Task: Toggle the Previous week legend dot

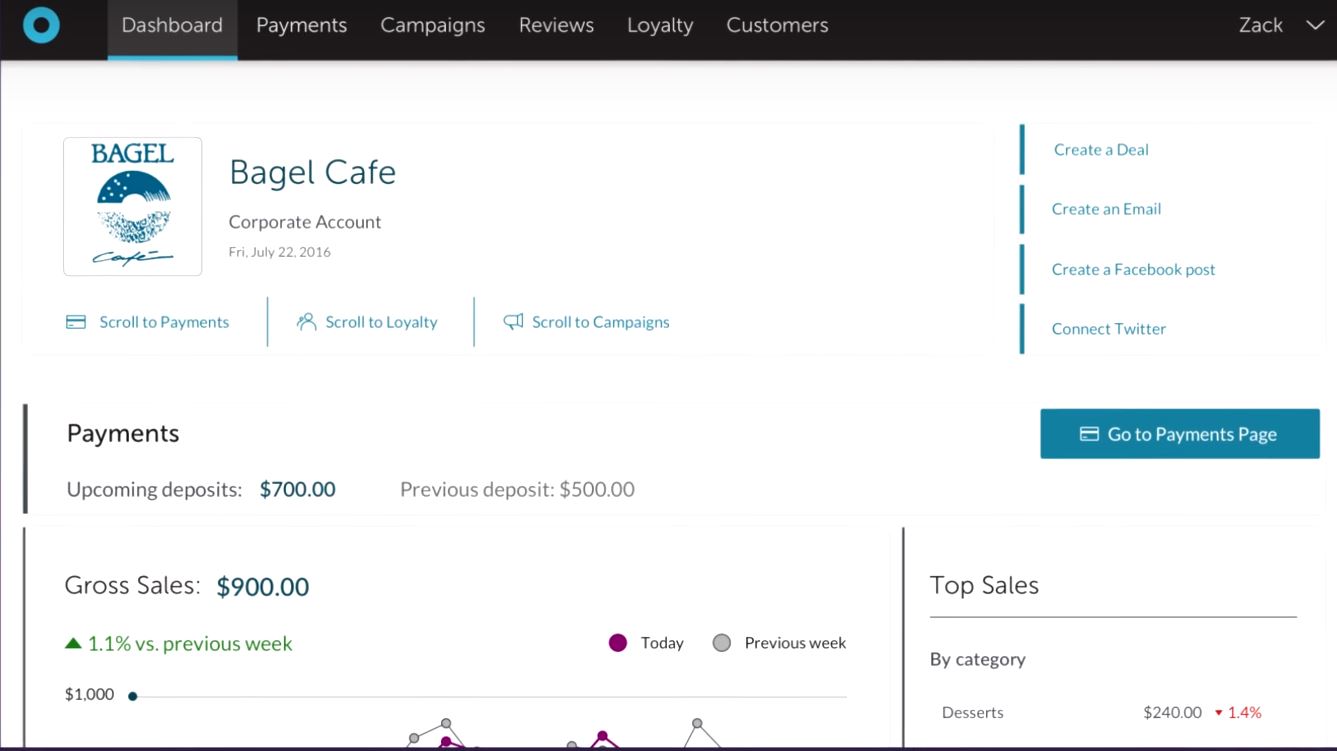Action: [721, 643]
